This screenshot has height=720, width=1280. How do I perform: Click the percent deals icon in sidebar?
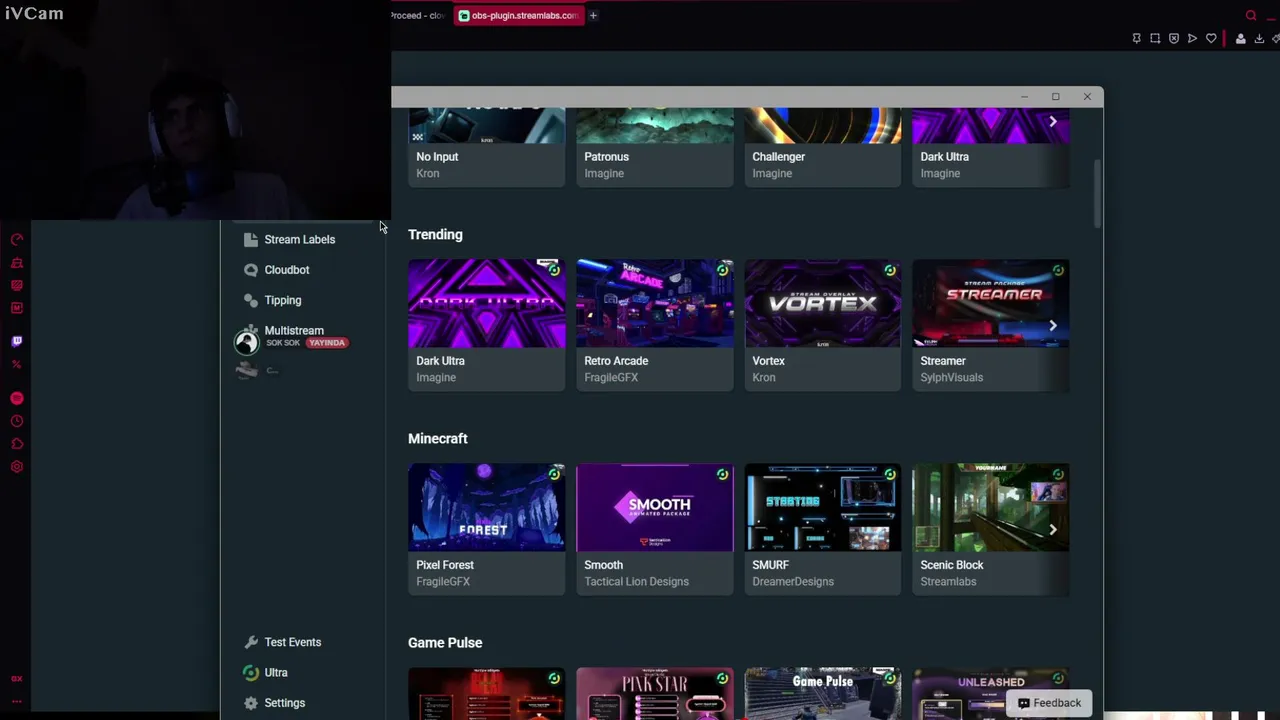tap(17, 364)
